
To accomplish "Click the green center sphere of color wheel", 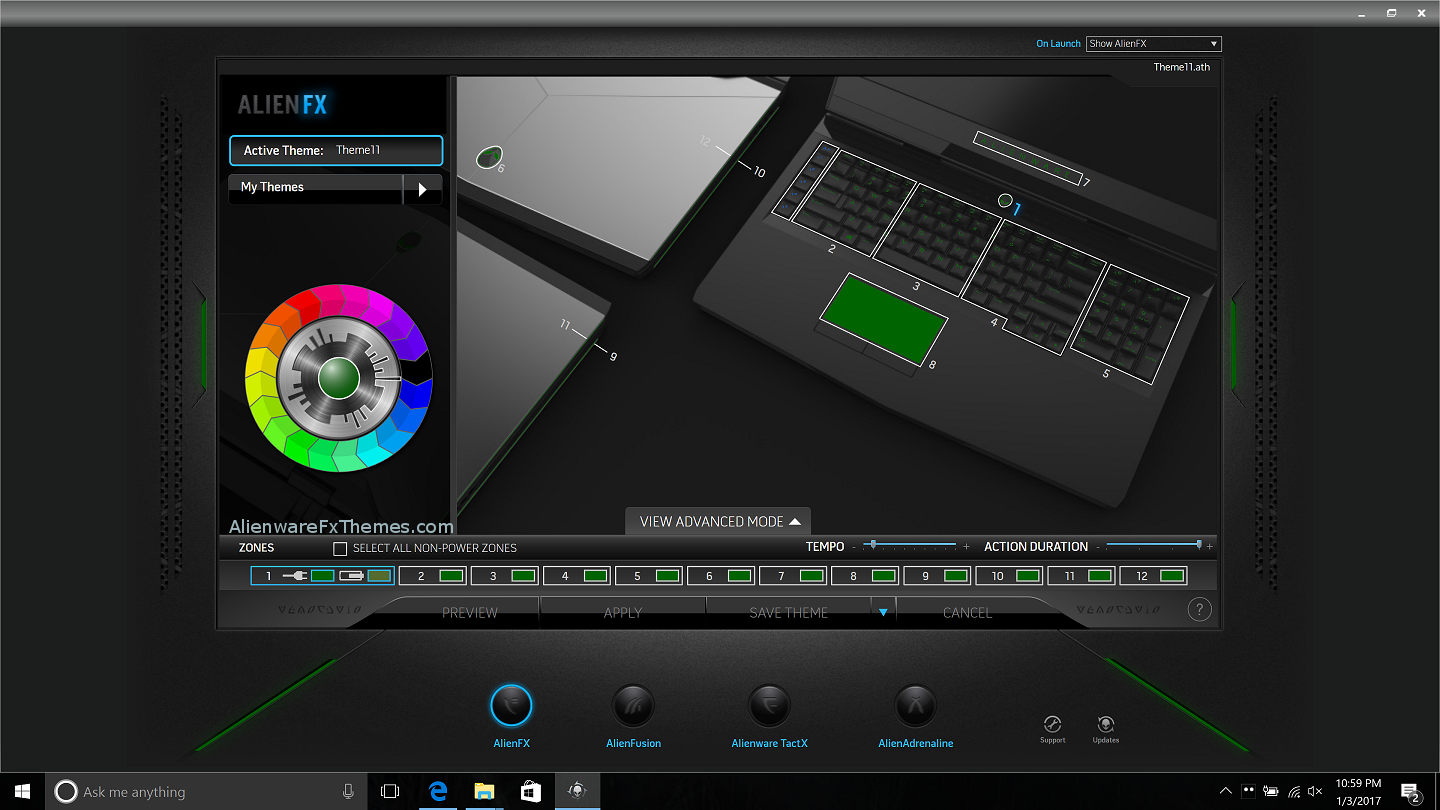I will point(338,378).
